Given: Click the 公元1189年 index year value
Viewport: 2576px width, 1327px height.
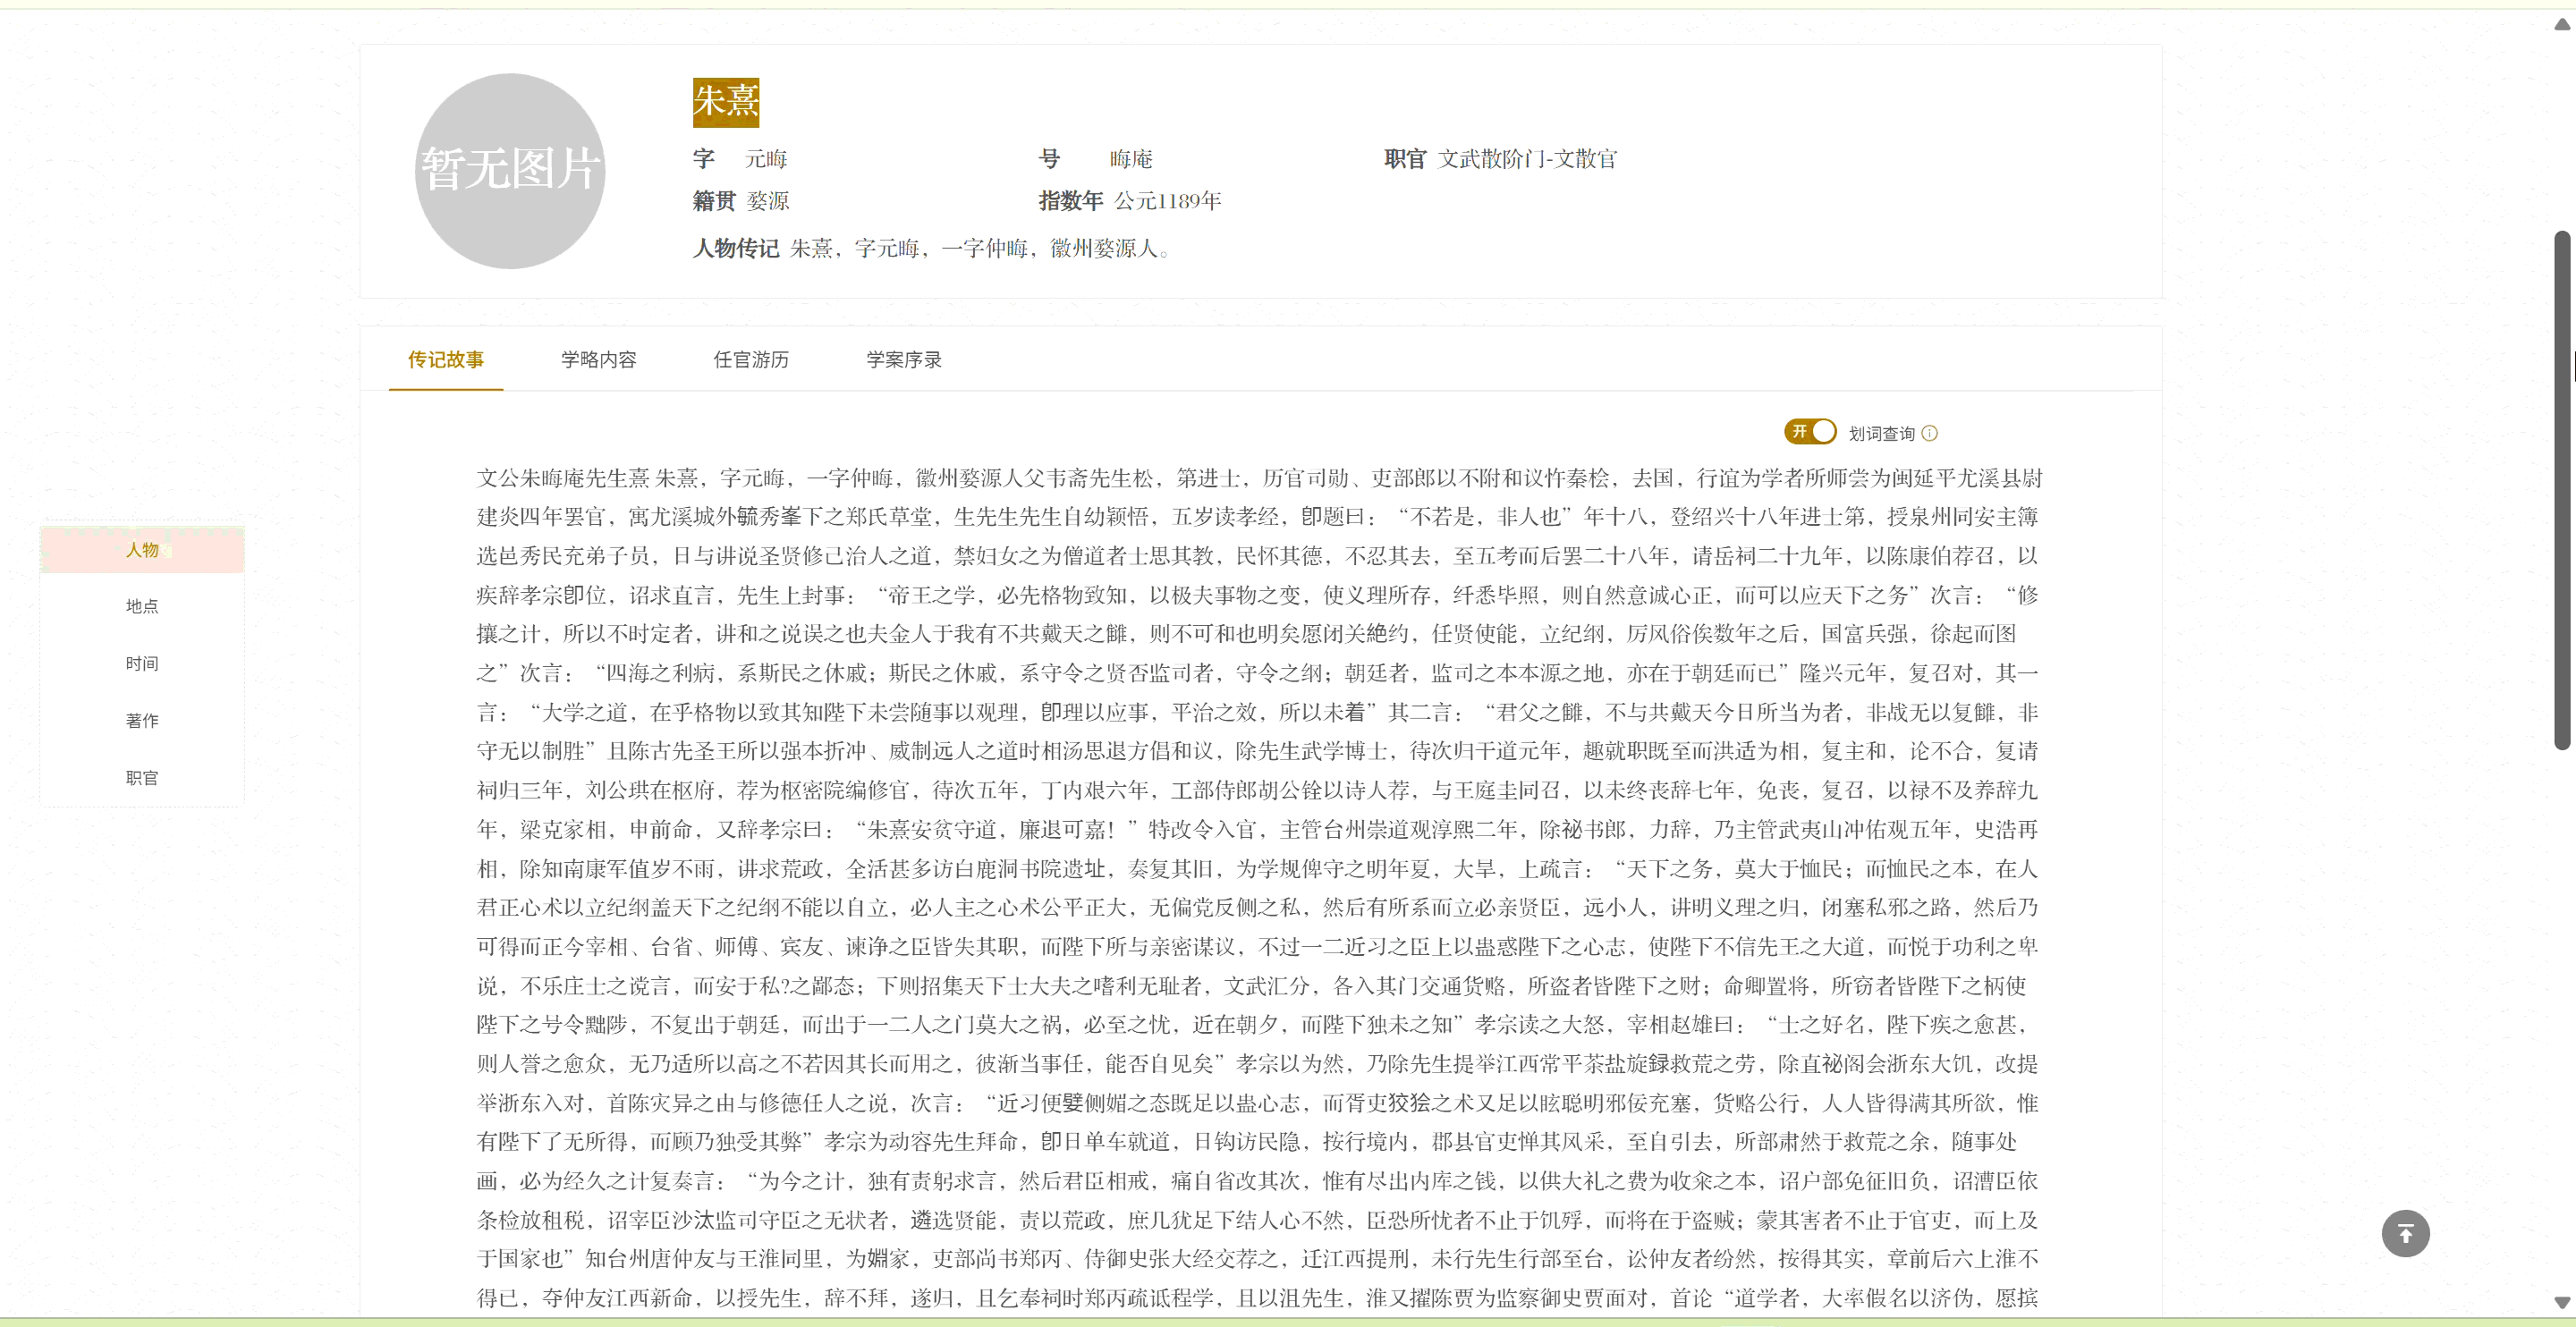Looking at the screenshot, I should tap(1167, 201).
